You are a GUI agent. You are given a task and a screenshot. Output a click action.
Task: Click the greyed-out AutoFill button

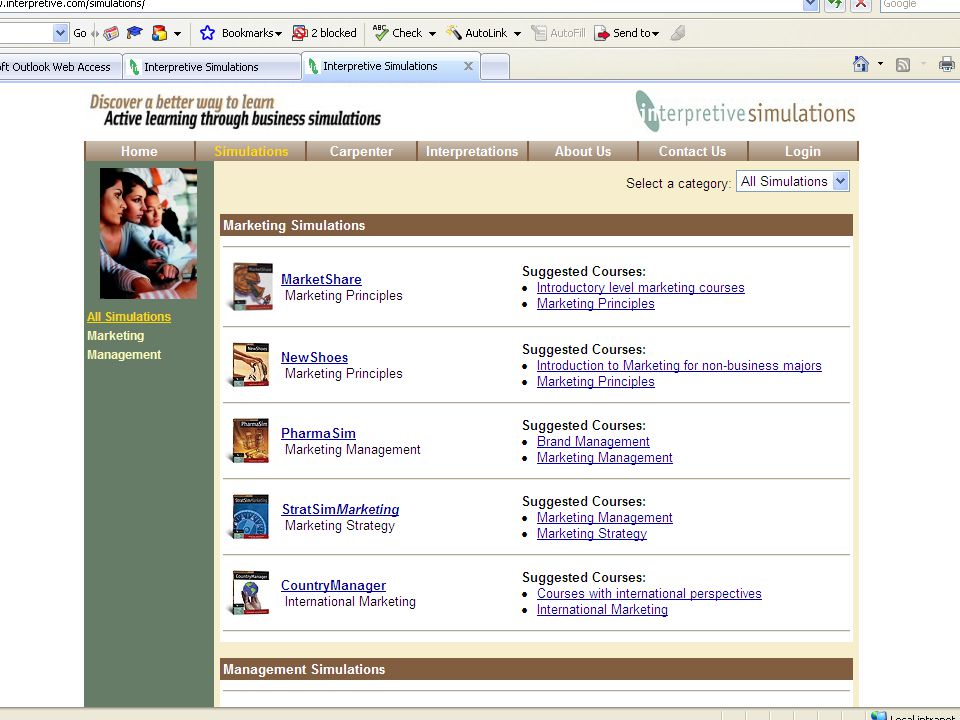(558, 33)
